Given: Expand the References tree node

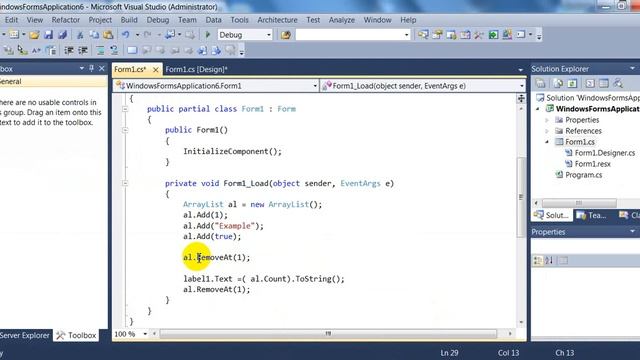Looking at the screenshot, I should click(x=547, y=131).
